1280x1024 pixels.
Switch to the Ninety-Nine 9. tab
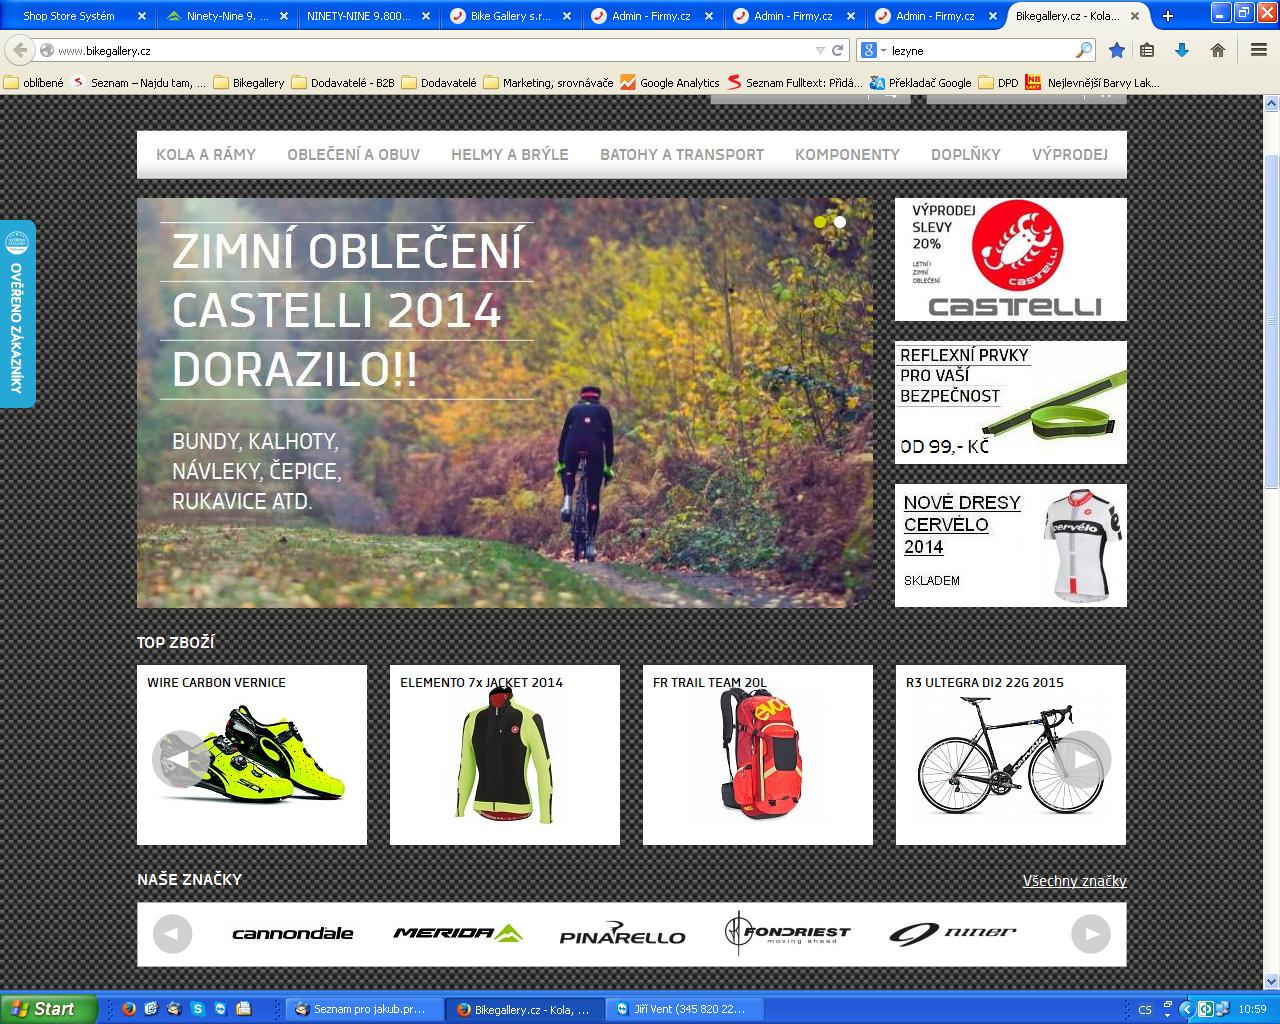[227, 16]
